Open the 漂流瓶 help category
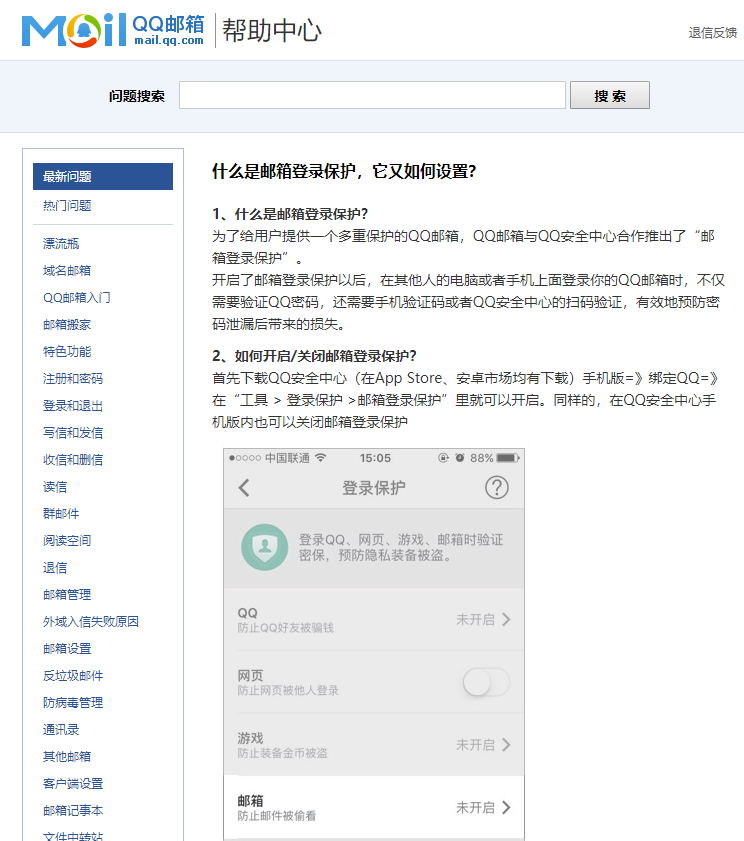The image size is (744, 841). pos(61,244)
